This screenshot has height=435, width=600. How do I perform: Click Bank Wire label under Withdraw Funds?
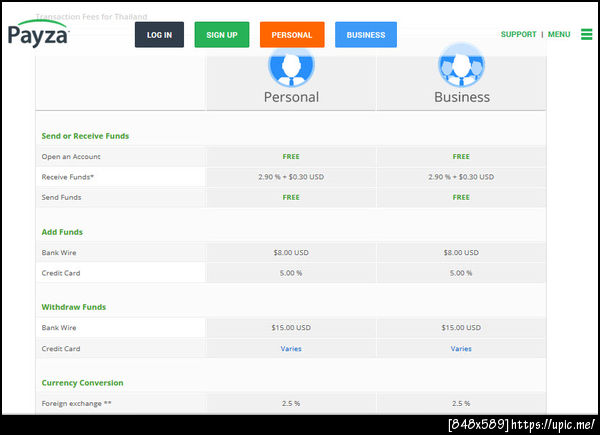point(59,328)
